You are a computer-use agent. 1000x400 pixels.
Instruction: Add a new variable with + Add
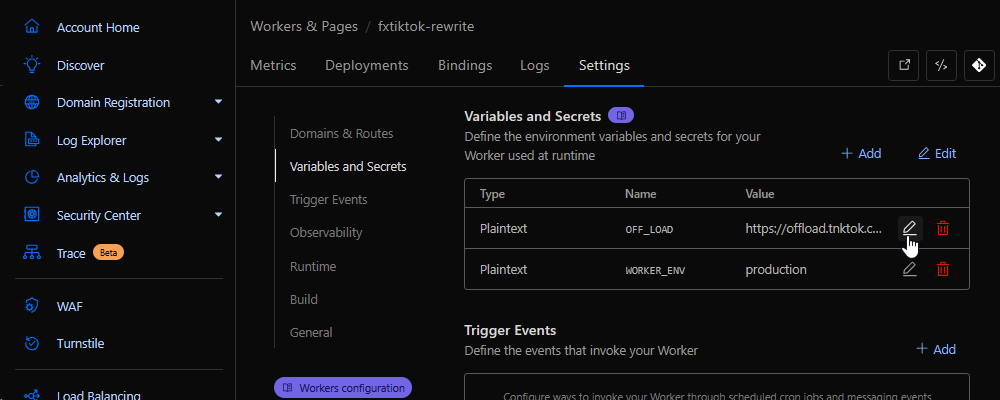(x=861, y=154)
